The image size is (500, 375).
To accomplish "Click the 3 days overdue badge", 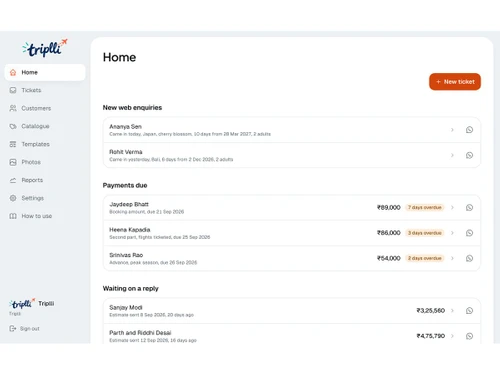I will 425,233.
